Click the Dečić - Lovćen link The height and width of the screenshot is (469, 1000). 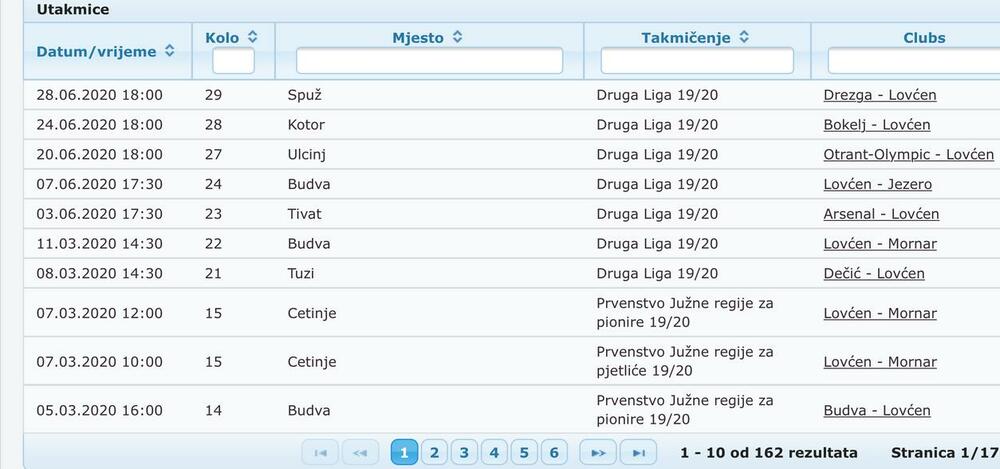click(873, 273)
